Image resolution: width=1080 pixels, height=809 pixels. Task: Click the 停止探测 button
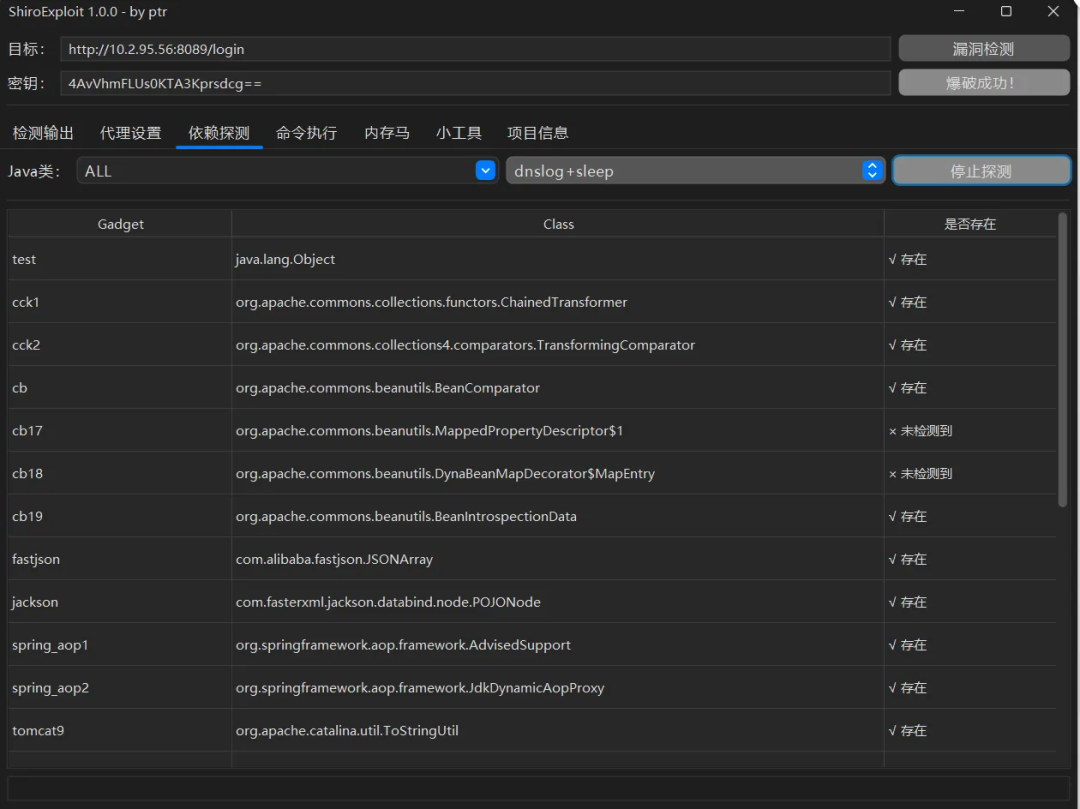click(x=982, y=171)
